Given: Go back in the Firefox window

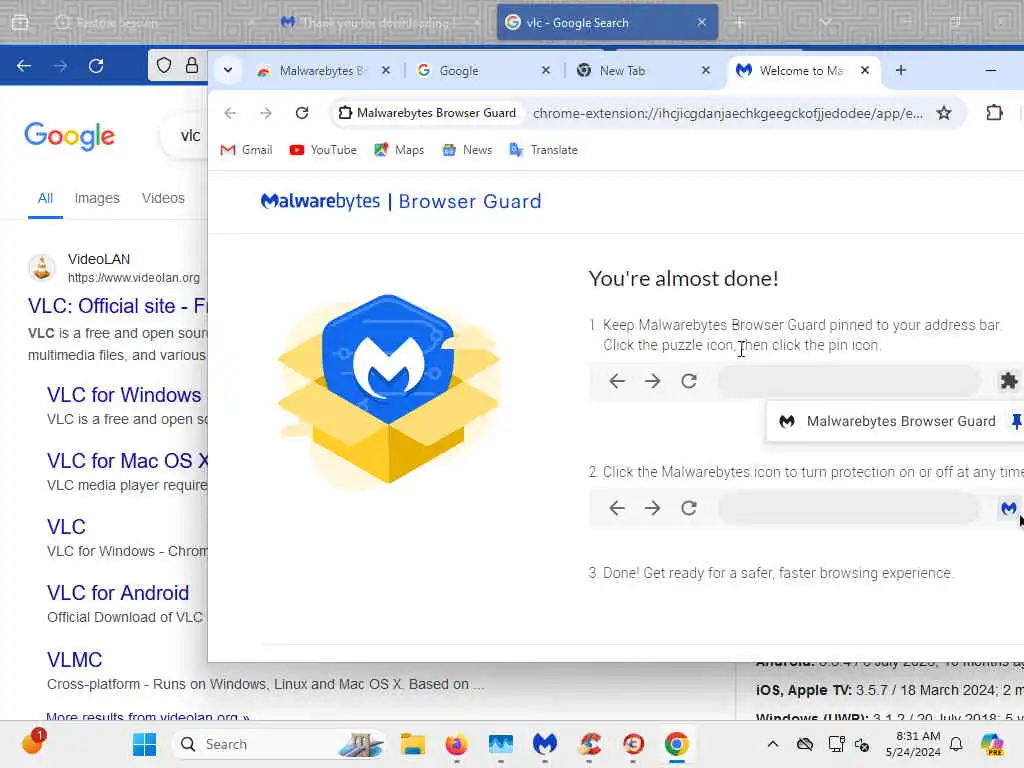Looking at the screenshot, I should pyautogui.click(x=24, y=66).
